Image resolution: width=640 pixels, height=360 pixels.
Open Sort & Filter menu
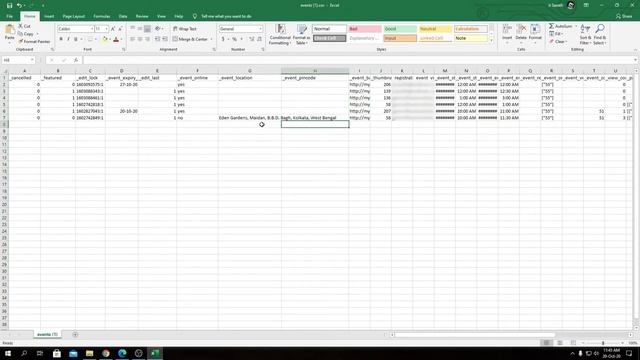click(585, 35)
